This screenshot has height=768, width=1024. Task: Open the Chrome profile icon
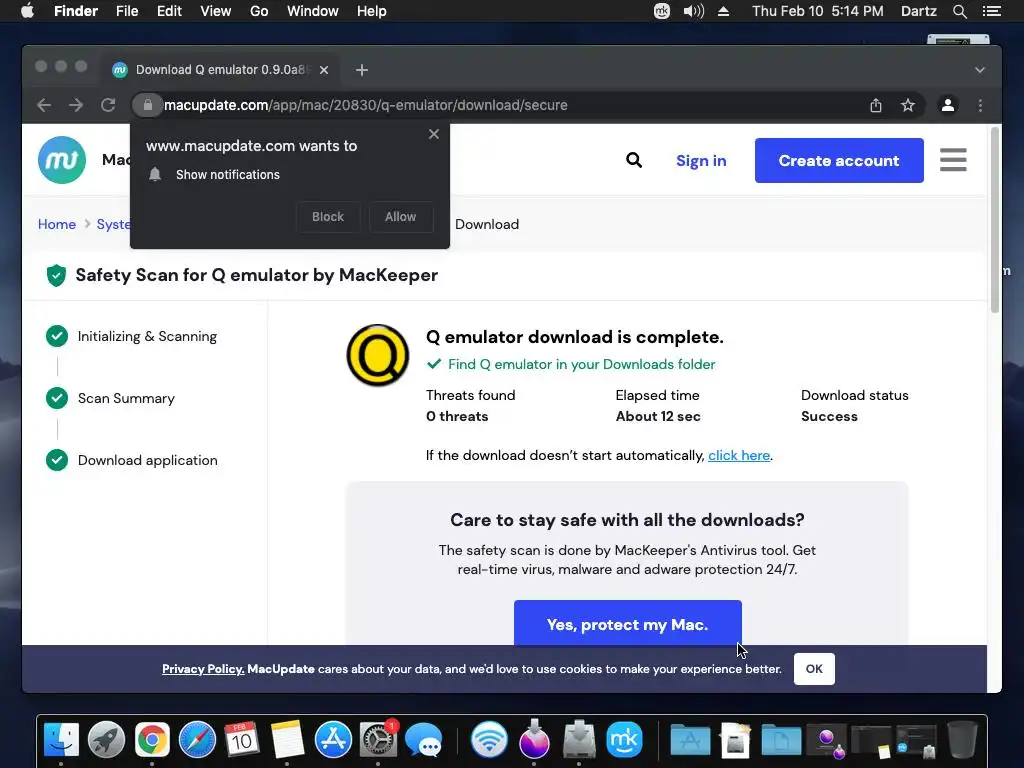[x=948, y=105]
